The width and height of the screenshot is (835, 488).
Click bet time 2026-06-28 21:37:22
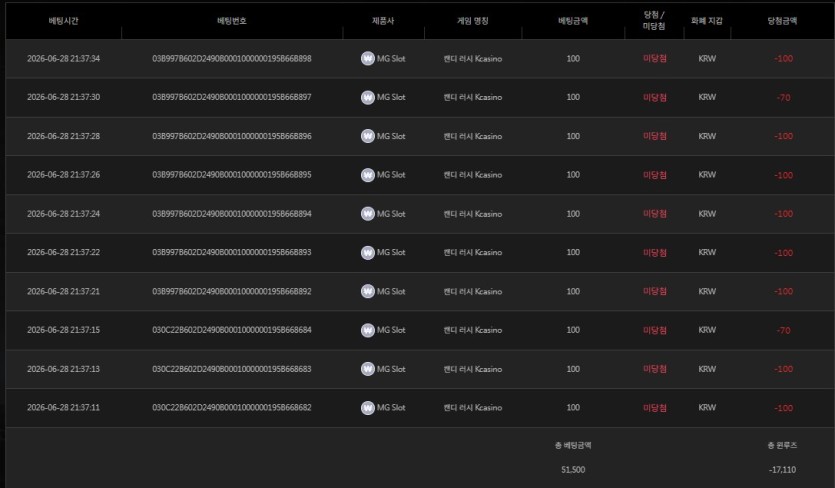pos(63,252)
